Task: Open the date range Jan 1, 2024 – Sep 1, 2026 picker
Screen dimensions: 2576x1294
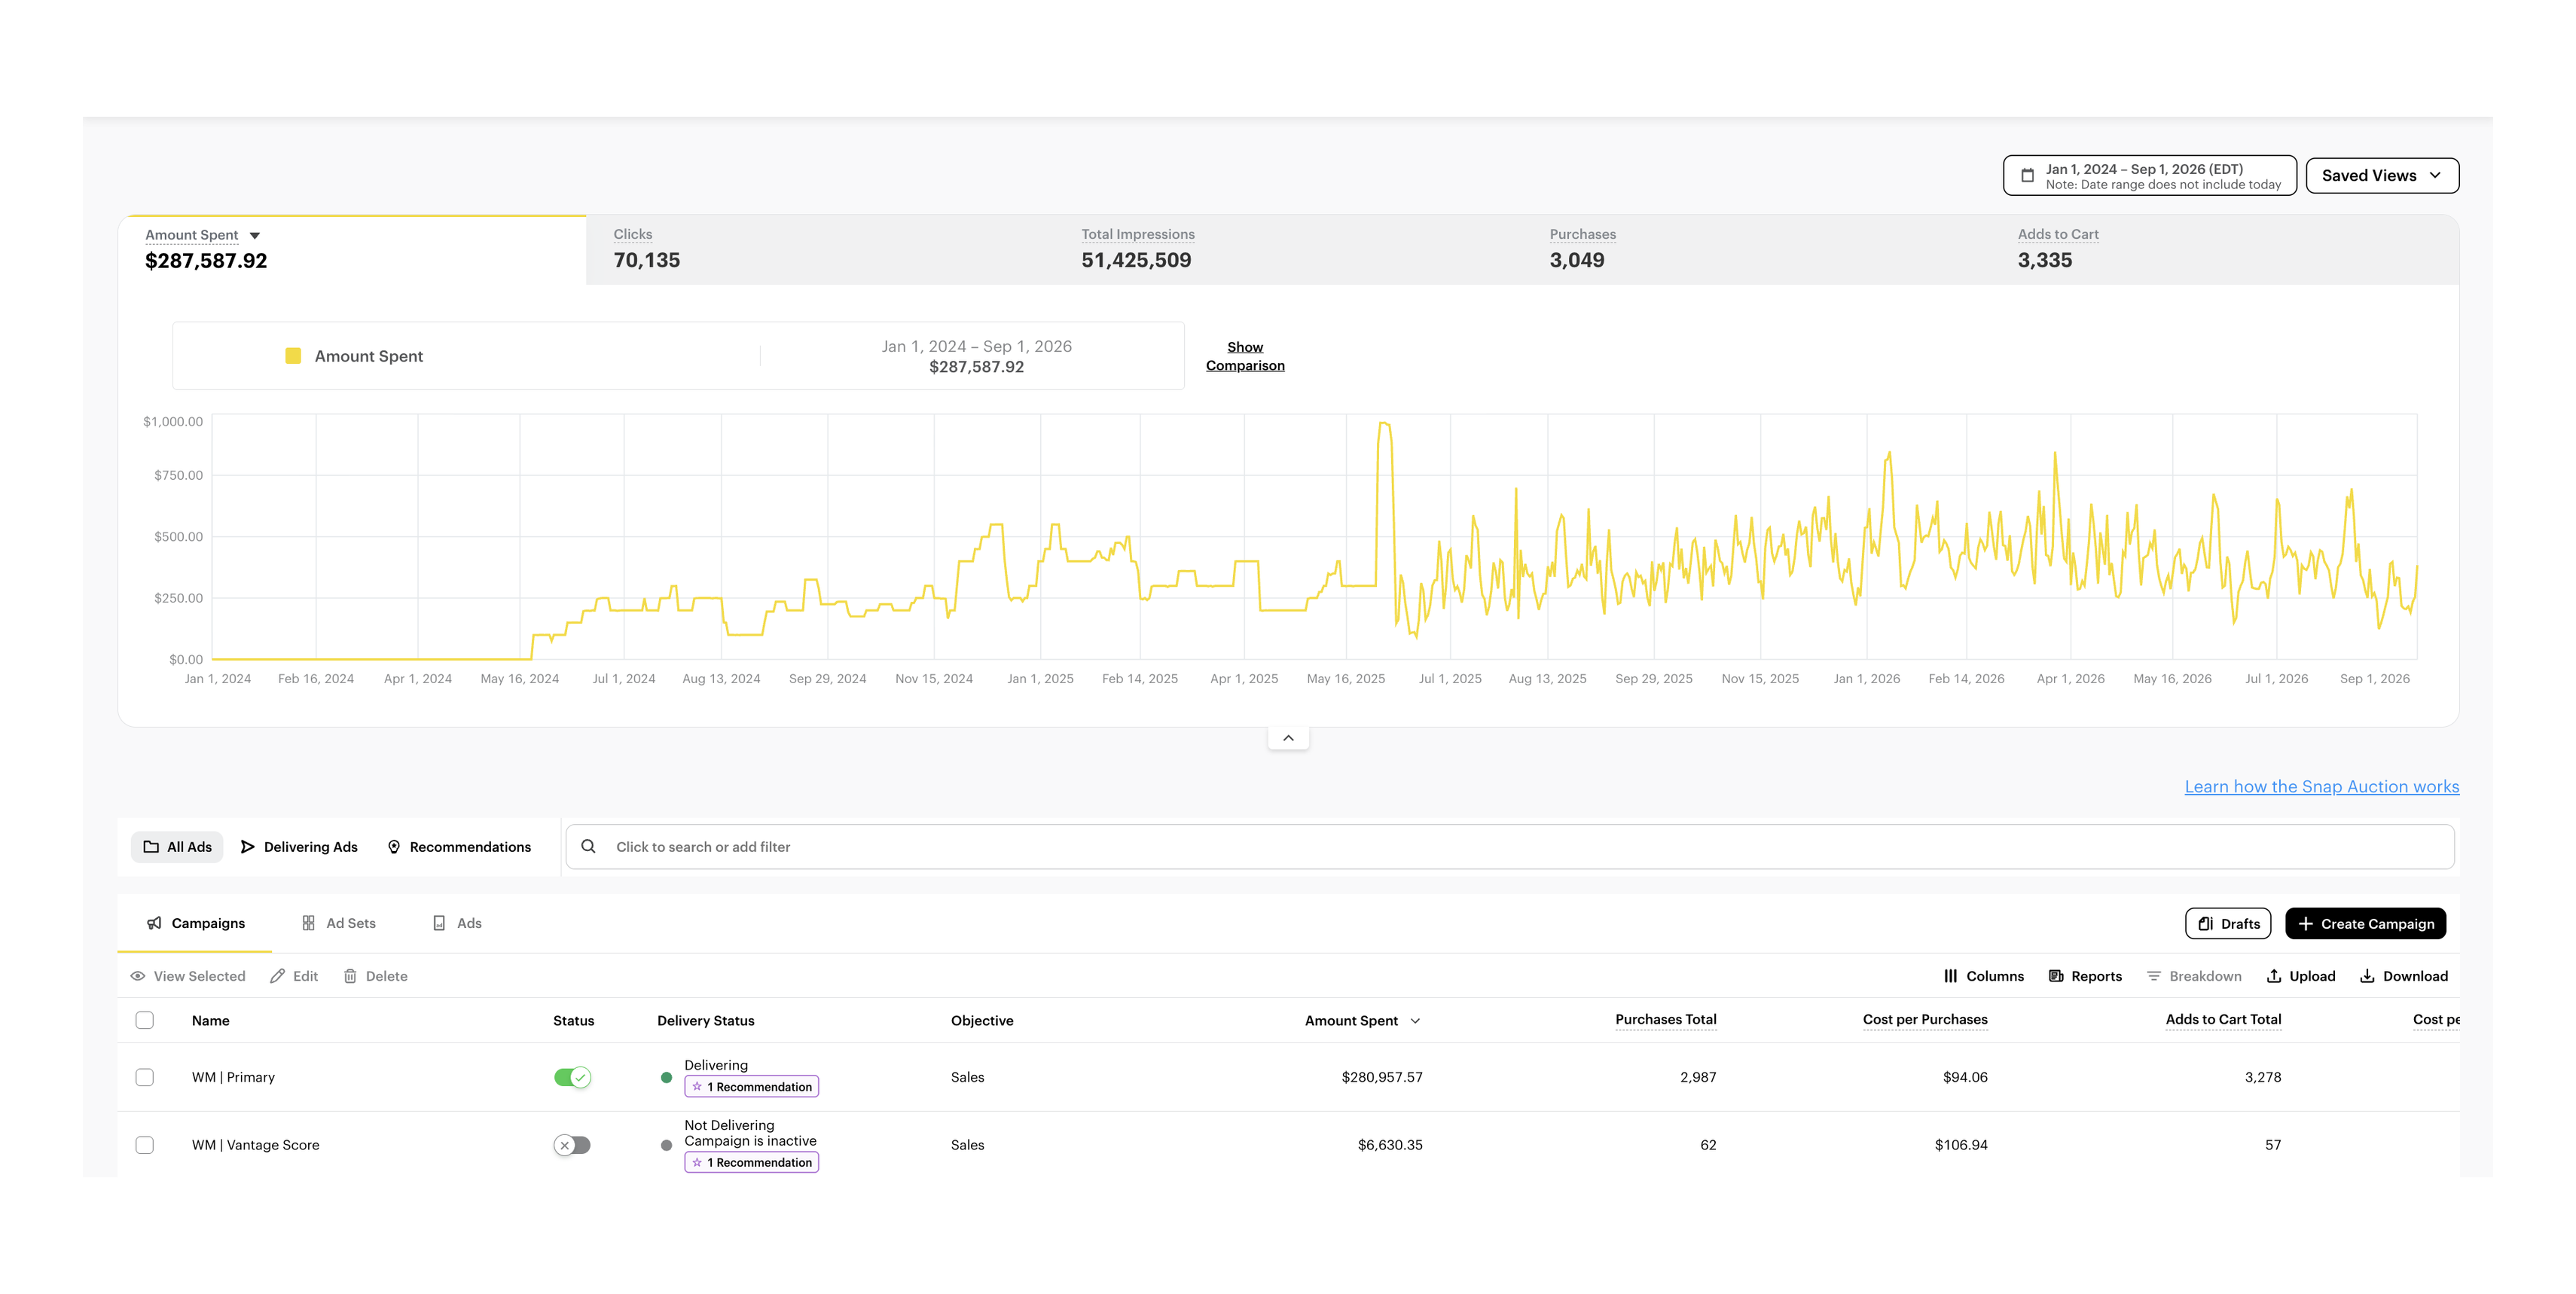Action: 2150,176
